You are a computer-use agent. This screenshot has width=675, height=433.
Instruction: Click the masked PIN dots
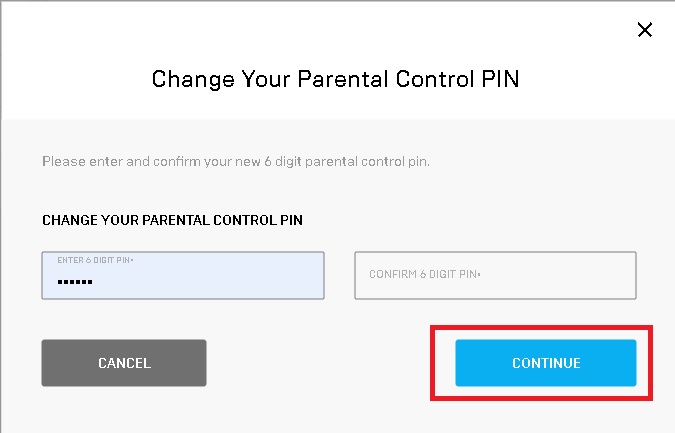(75, 283)
